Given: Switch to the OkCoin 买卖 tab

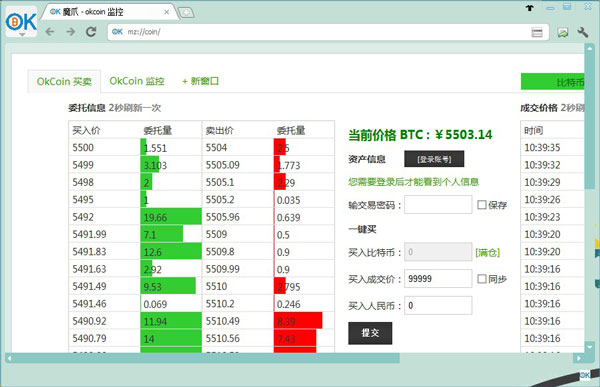Looking at the screenshot, I should [64, 82].
